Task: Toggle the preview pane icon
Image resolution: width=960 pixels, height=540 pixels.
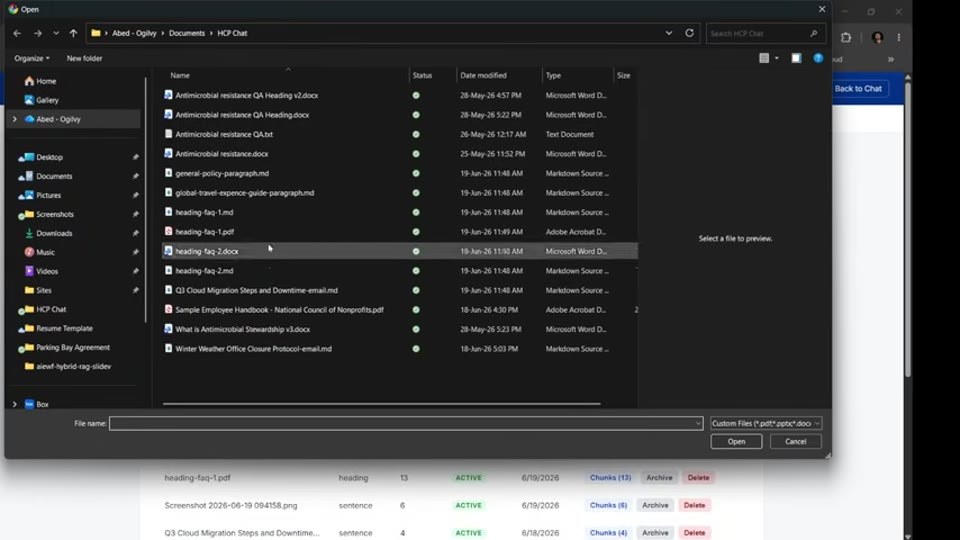Action: (796, 58)
